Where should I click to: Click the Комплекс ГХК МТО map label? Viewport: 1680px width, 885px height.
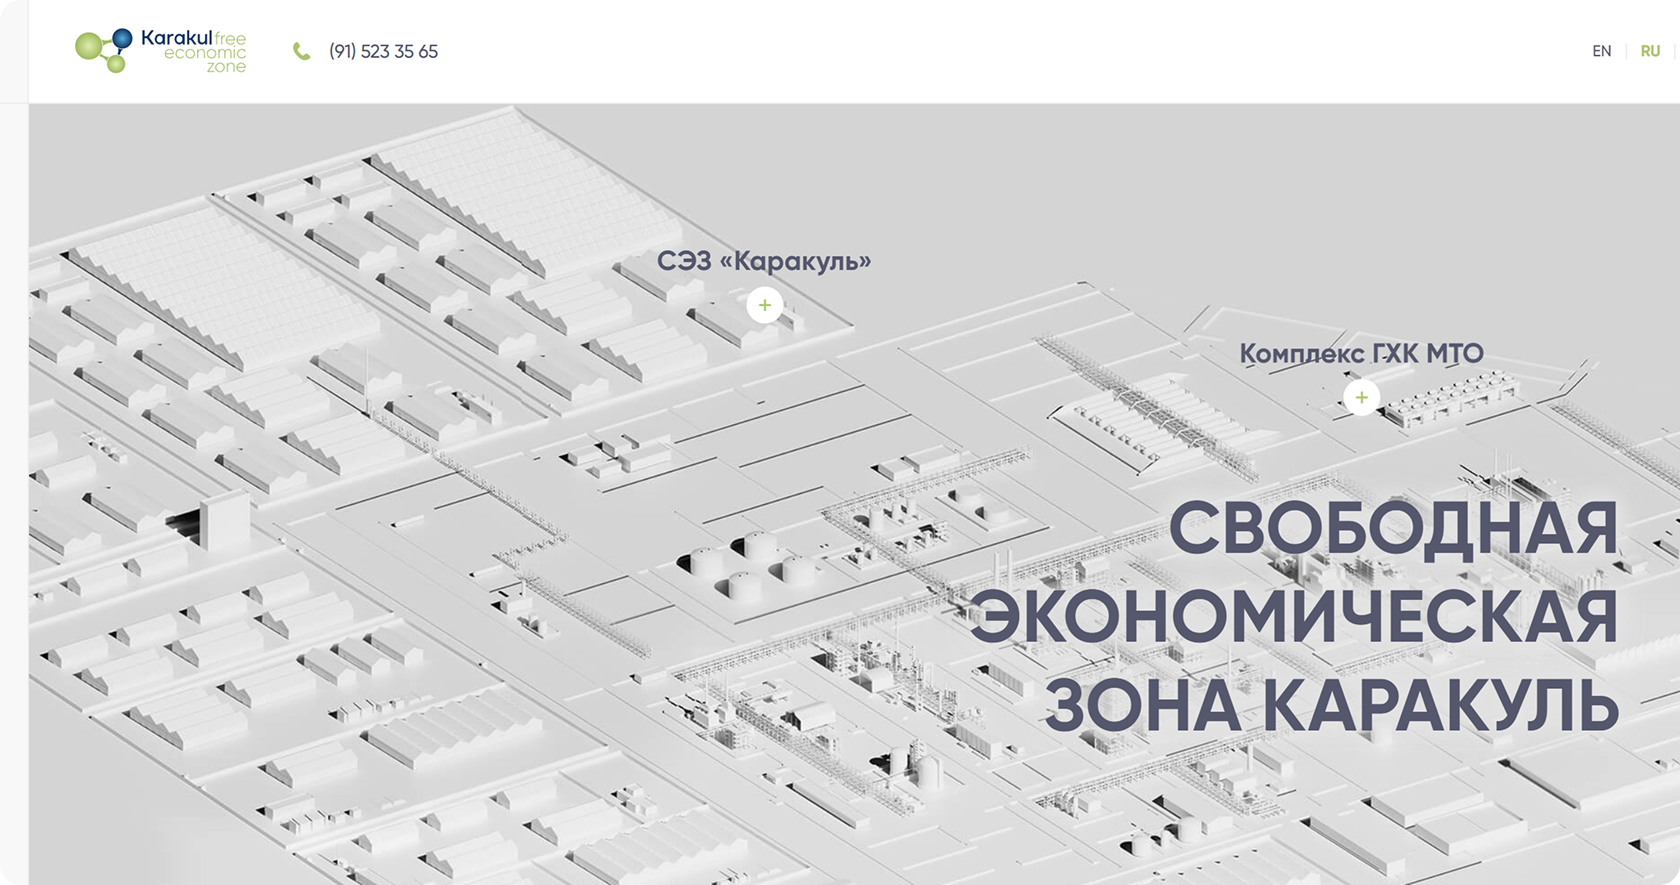click(x=1361, y=353)
